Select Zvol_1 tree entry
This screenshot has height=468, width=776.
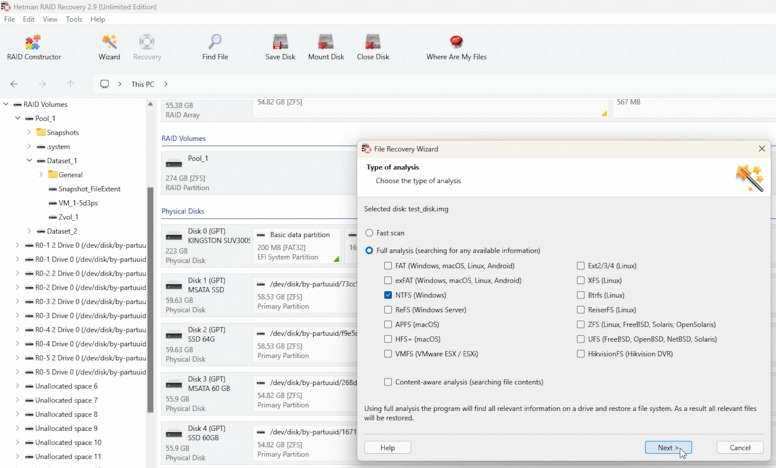point(63,217)
